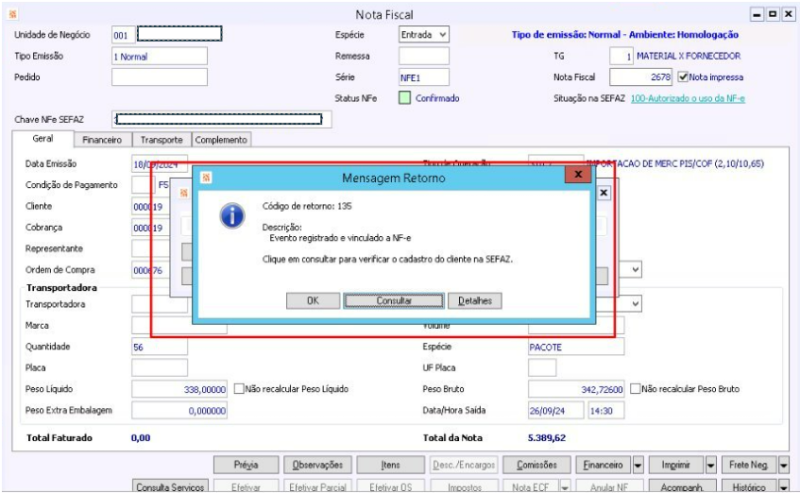Click the Tipo Emissão field
The image size is (800, 493).
159,56
